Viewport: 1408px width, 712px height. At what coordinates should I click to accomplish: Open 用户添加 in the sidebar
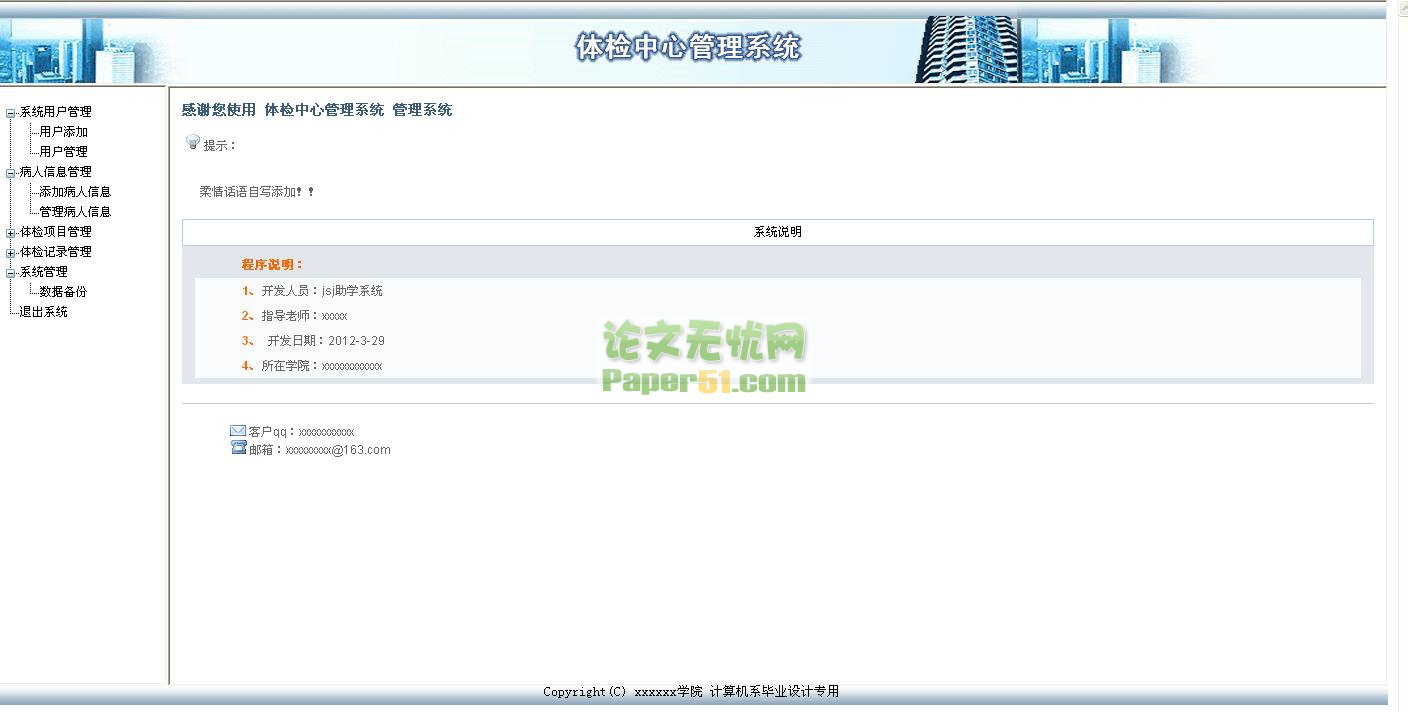click(63, 132)
